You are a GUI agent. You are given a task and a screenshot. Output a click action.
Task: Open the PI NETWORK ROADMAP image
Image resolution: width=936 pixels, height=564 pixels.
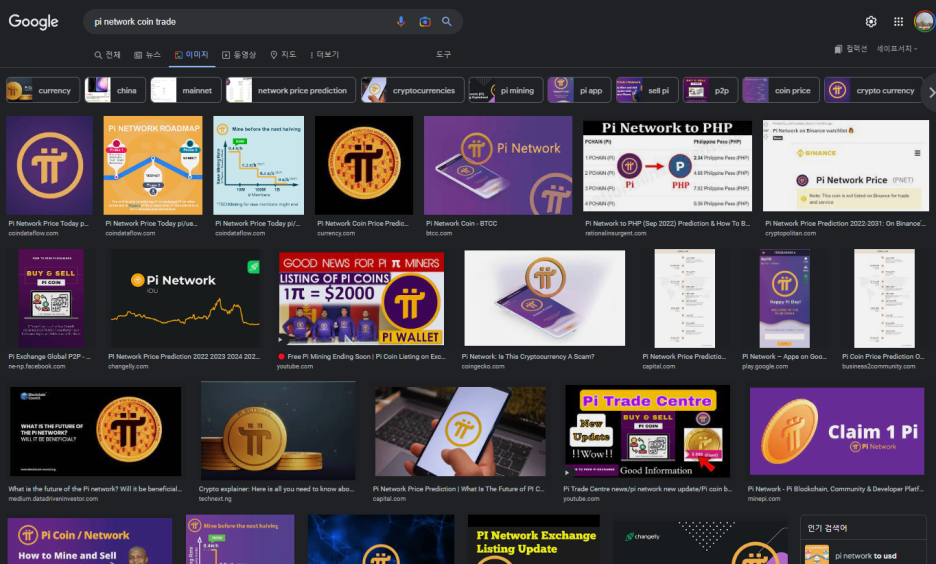(153, 165)
